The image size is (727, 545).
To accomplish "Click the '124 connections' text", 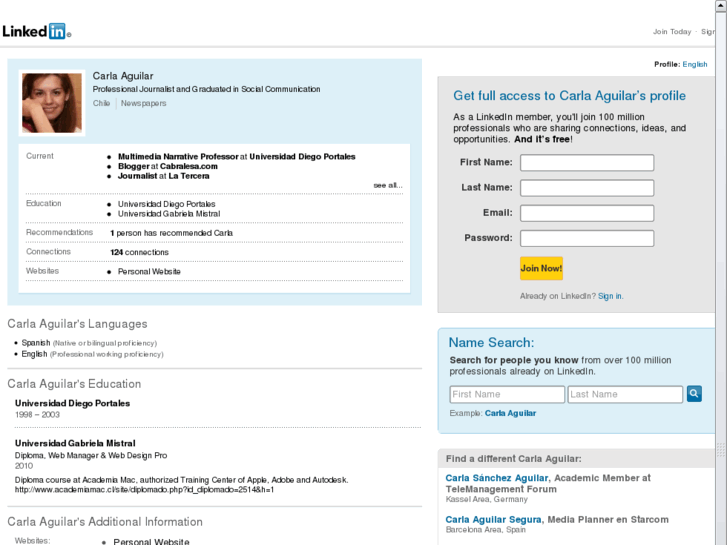I will 139,252.
